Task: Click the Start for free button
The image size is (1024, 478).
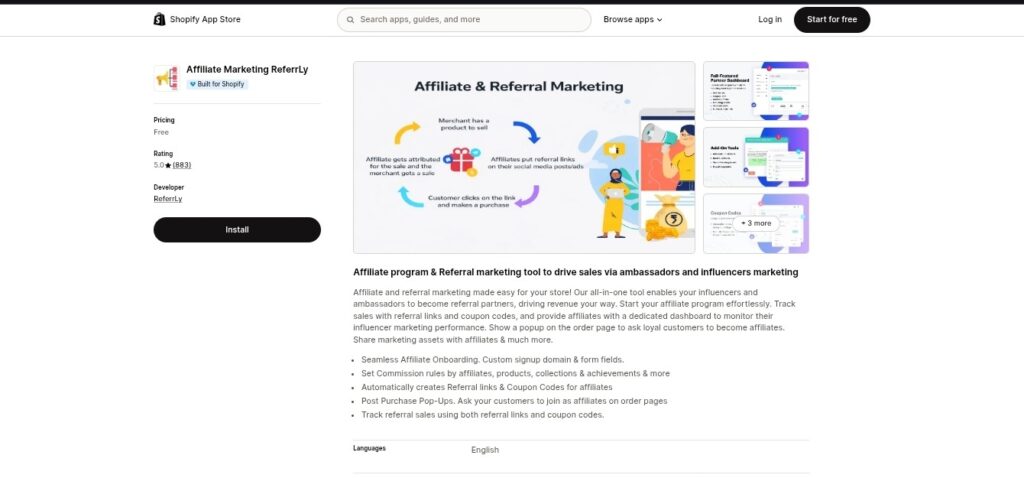Action: pyautogui.click(x=831, y=20)
